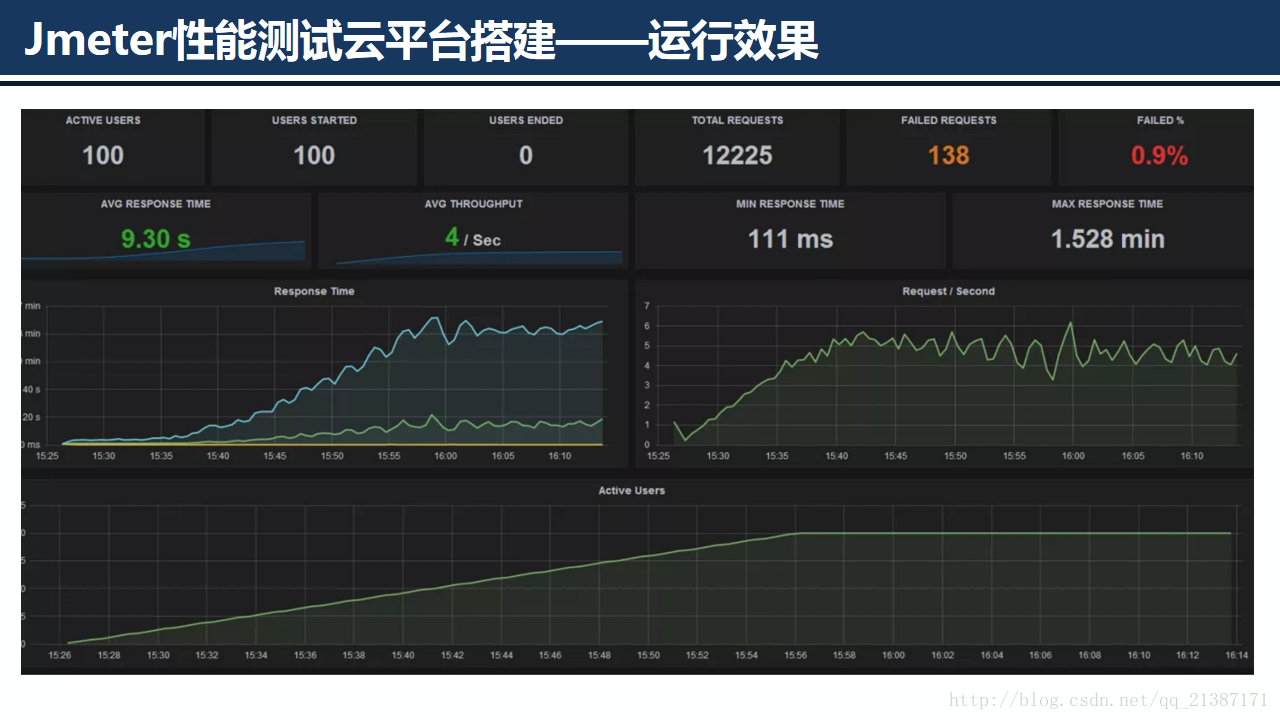Click the 15:58 time axis label

[x=844, y=656]
